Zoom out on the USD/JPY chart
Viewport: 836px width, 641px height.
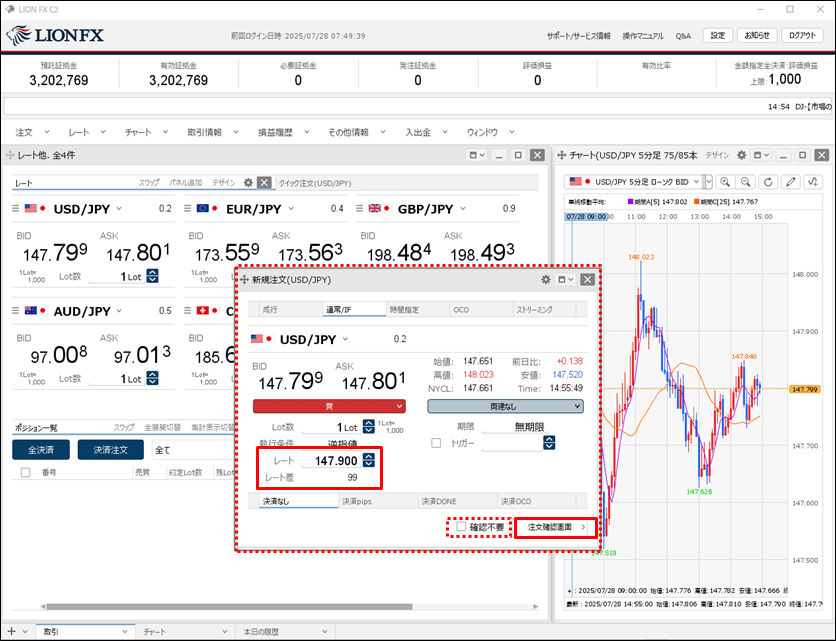(x=746, y=182)
